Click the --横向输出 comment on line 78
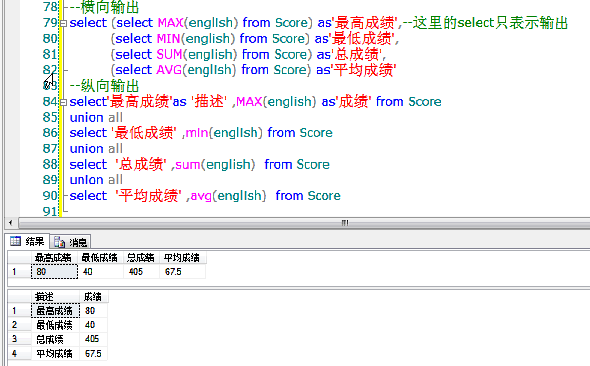 tap(104, 7)
